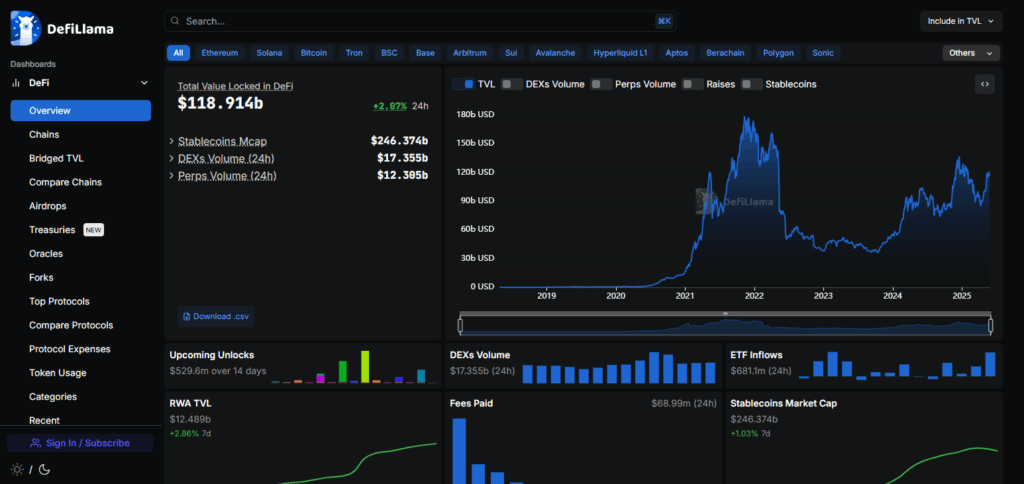Click the ⌘K keyboard shortcut badge
This screenshot has height=484, width=1024.
point(664,21)
